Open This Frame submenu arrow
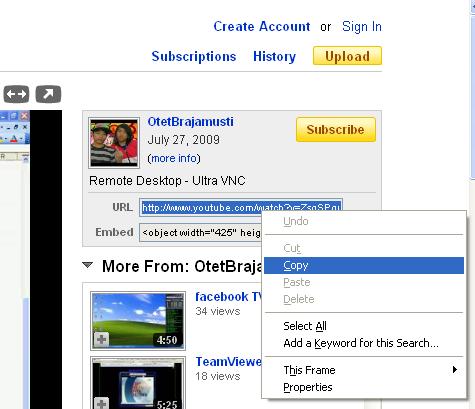 point(455,370)
